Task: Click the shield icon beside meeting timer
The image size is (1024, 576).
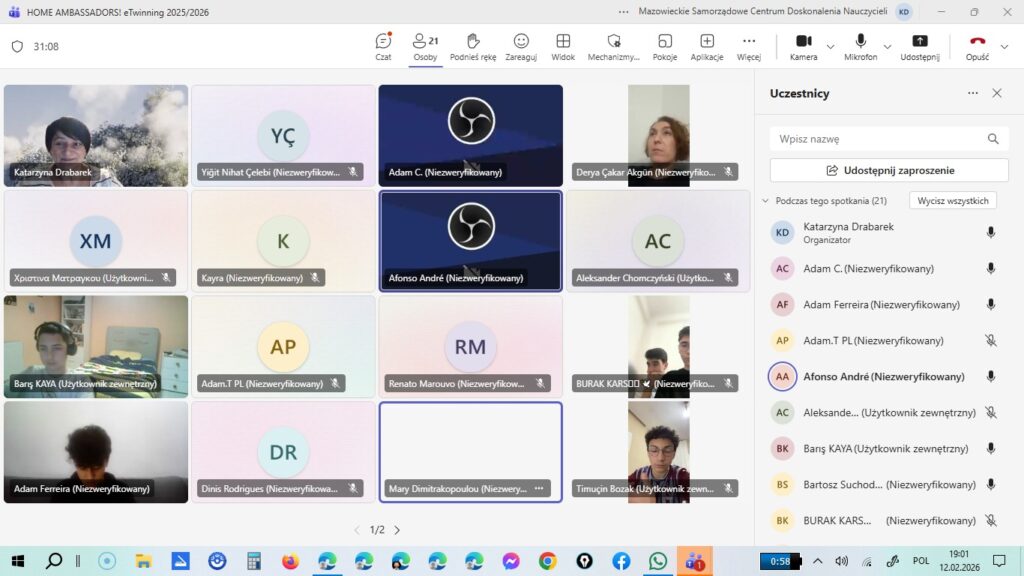Action: pos(18,46)
